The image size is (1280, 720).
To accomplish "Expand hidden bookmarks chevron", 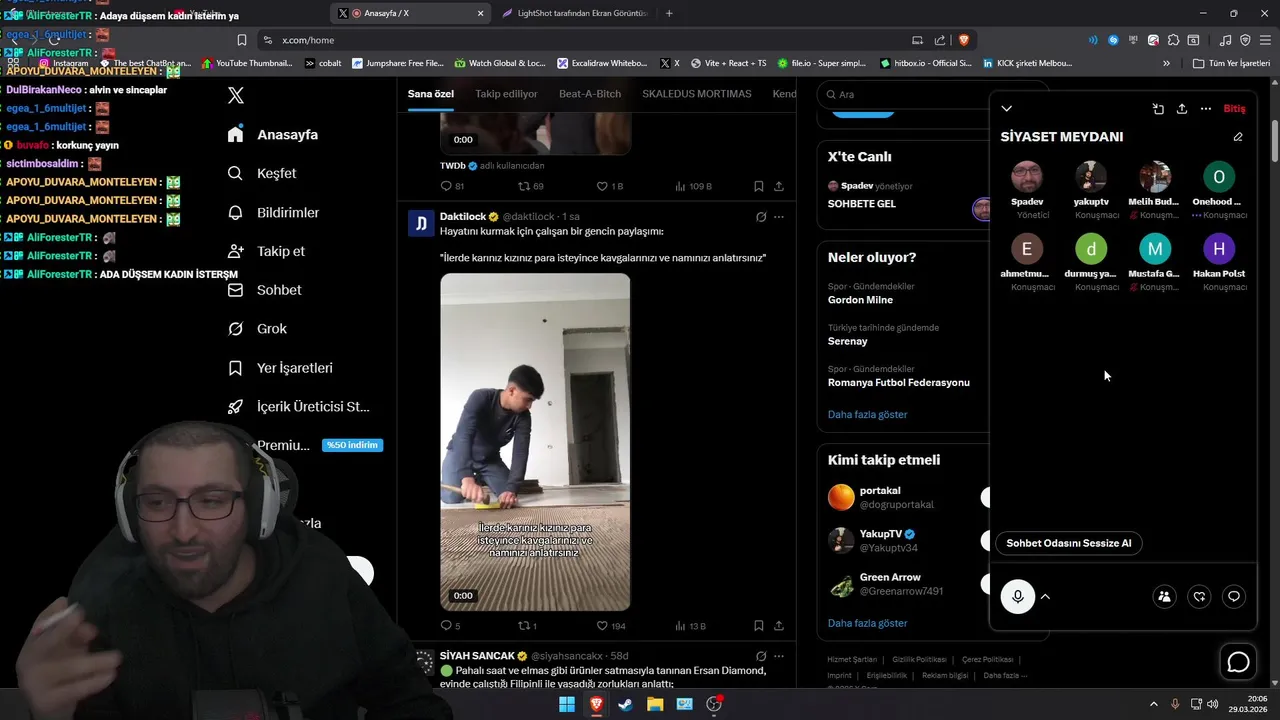I will pyautogui.click(x=1166, y=63).
